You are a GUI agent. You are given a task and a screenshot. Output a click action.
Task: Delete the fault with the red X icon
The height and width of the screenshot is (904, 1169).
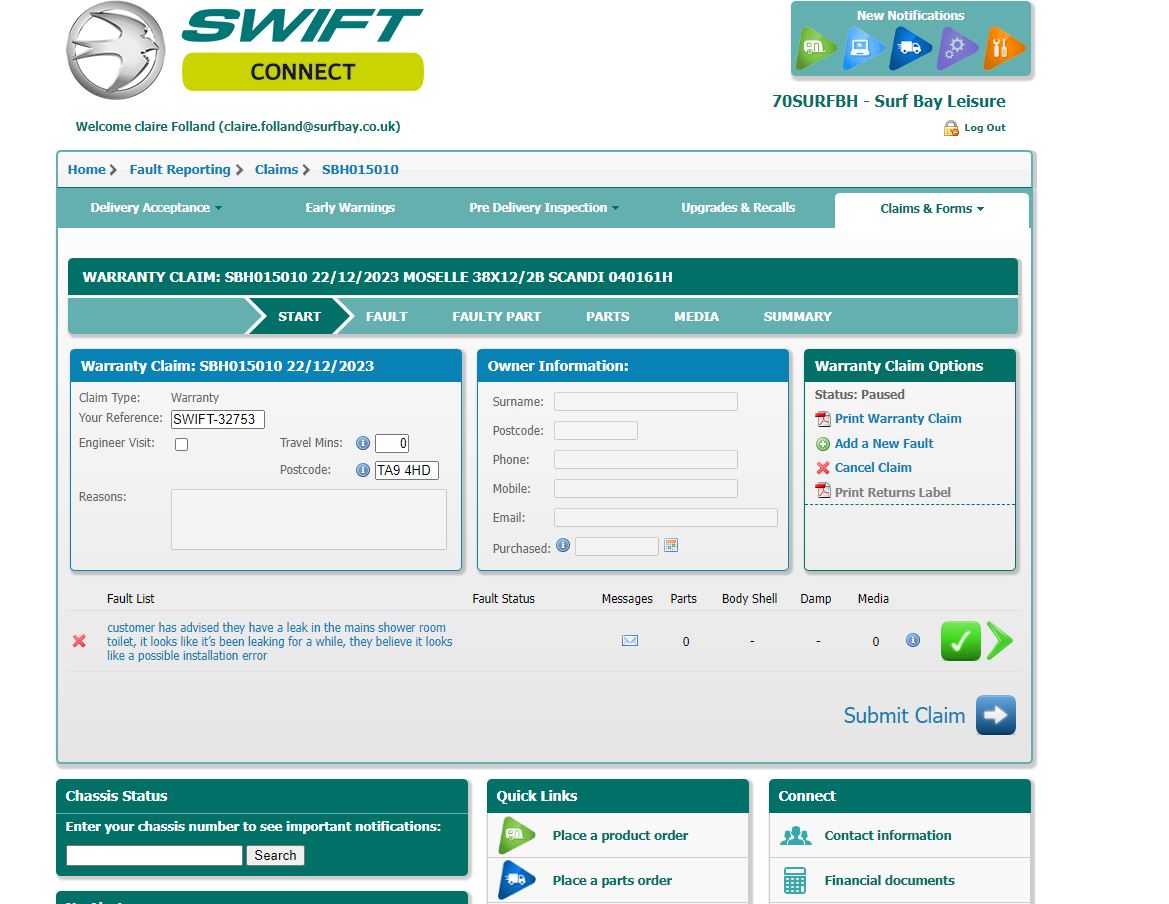point(79,641)
